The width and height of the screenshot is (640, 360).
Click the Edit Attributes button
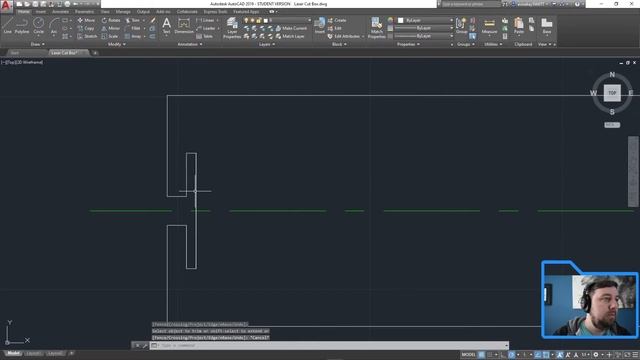tap(344, 36)
